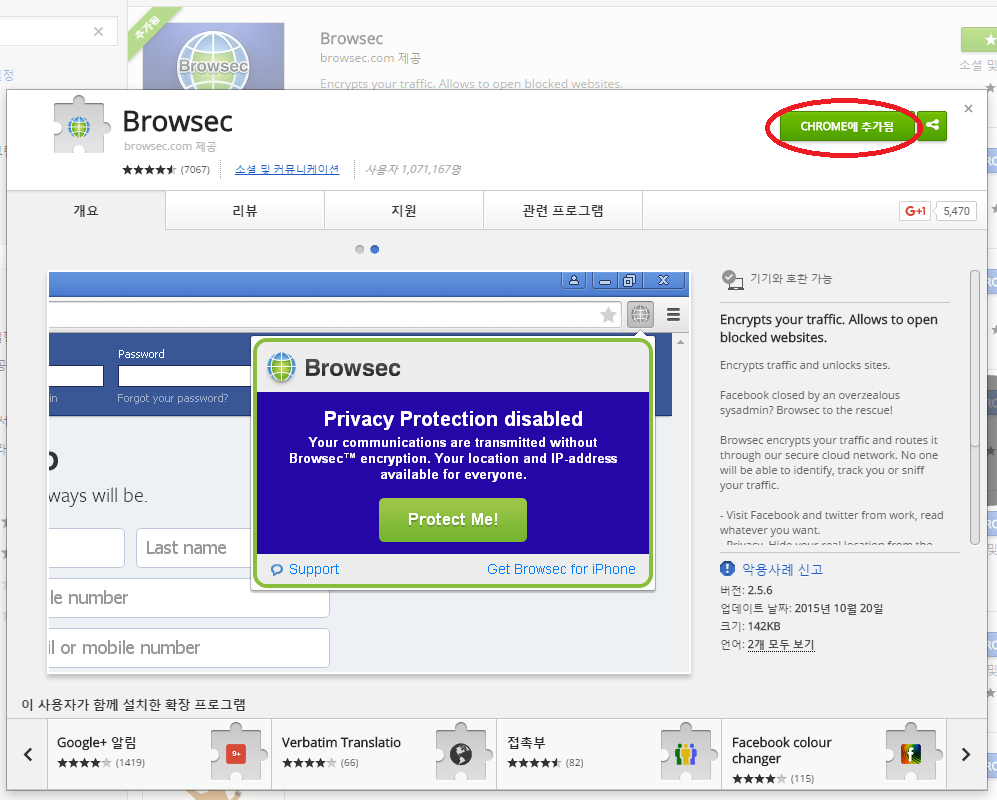Open the 'Facebook colour changer' extension card
The width and height of the screenshot is (997, 800).
coord(834,754)
